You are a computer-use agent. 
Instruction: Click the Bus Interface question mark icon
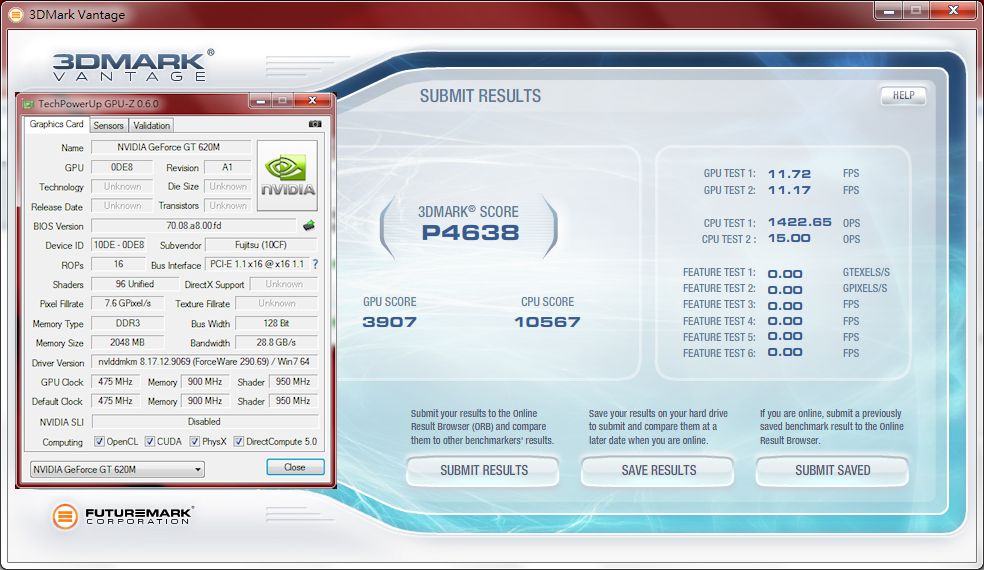tap(315, 265)
